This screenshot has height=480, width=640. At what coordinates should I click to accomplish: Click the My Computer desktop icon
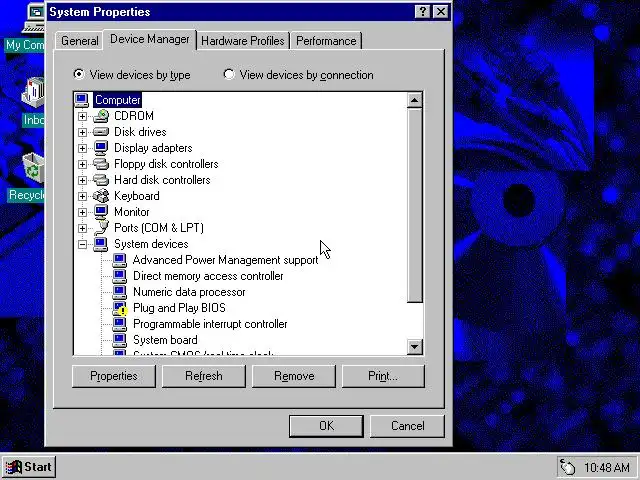pos(34,18)
